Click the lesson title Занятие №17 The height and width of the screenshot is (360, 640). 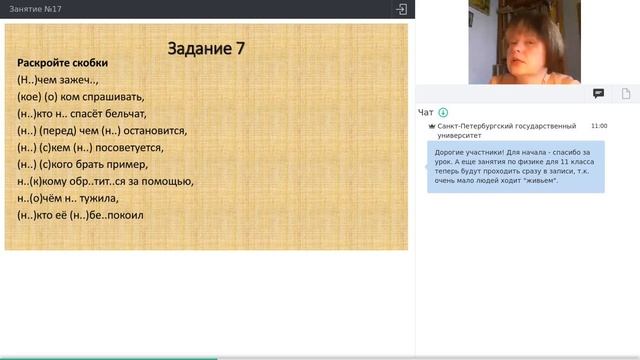coord(35,9)
